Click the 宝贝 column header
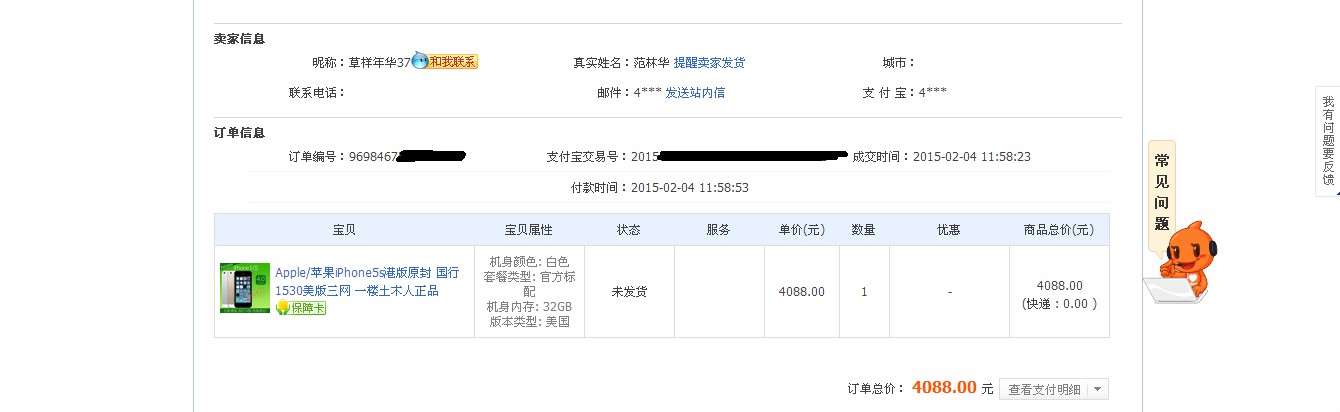Screen dimensions: 1340x412 344,230
